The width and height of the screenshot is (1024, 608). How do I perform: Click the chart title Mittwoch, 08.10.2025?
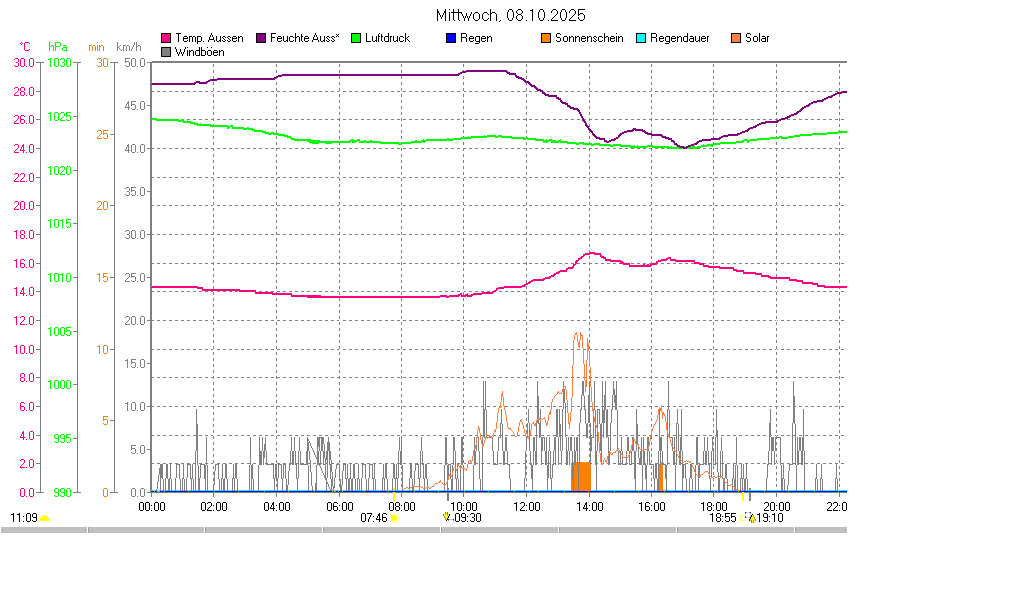click(x=511, y=16)
